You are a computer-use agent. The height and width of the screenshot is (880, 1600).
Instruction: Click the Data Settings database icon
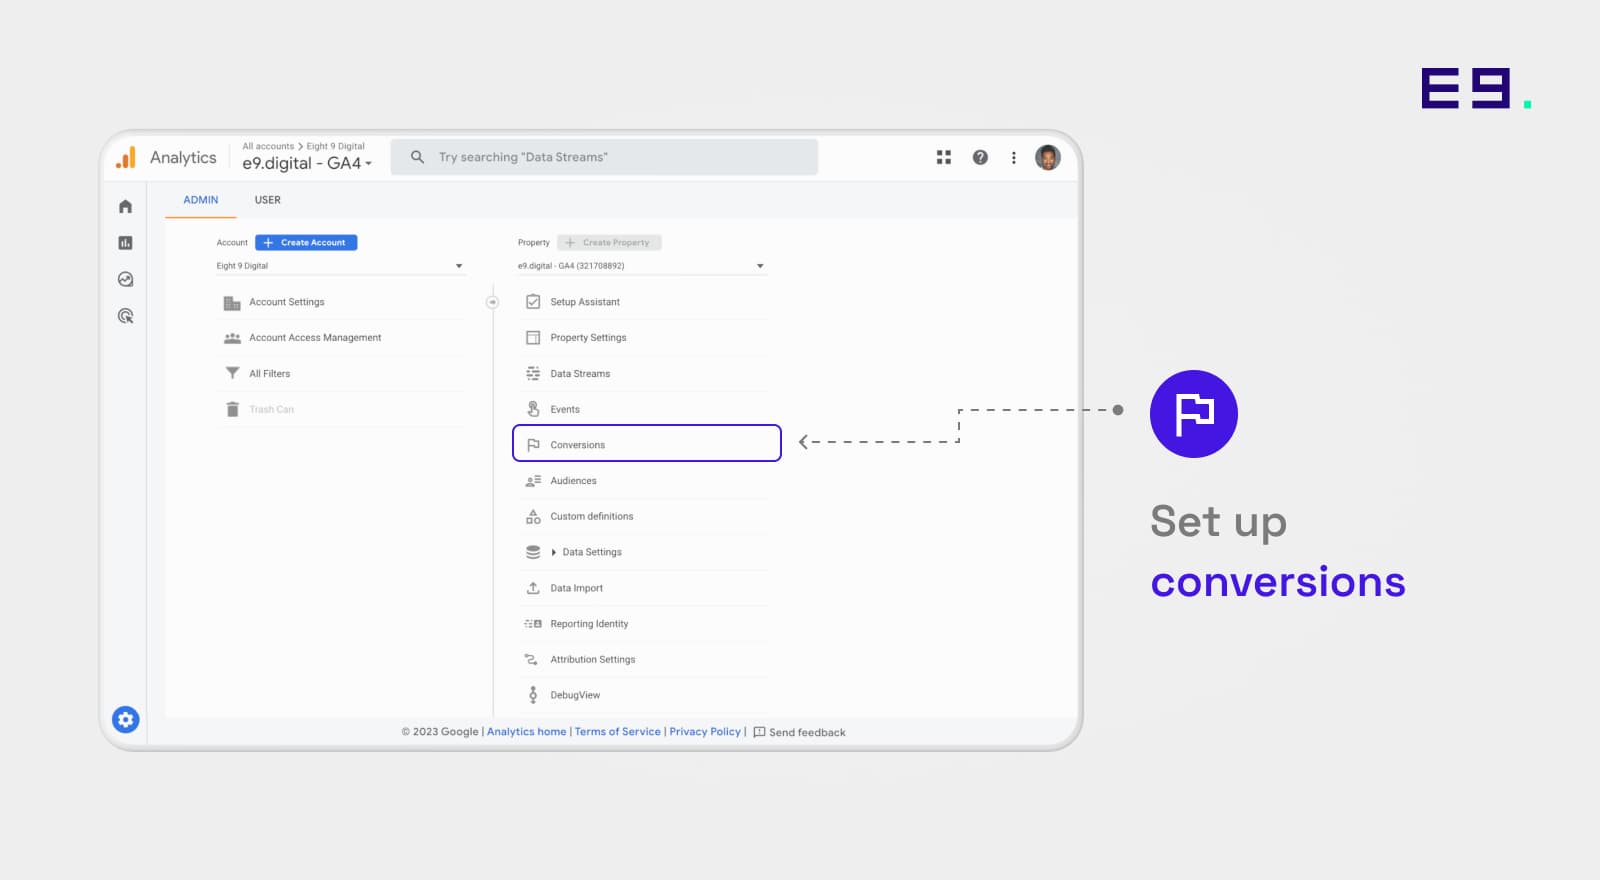click(533, 552)
